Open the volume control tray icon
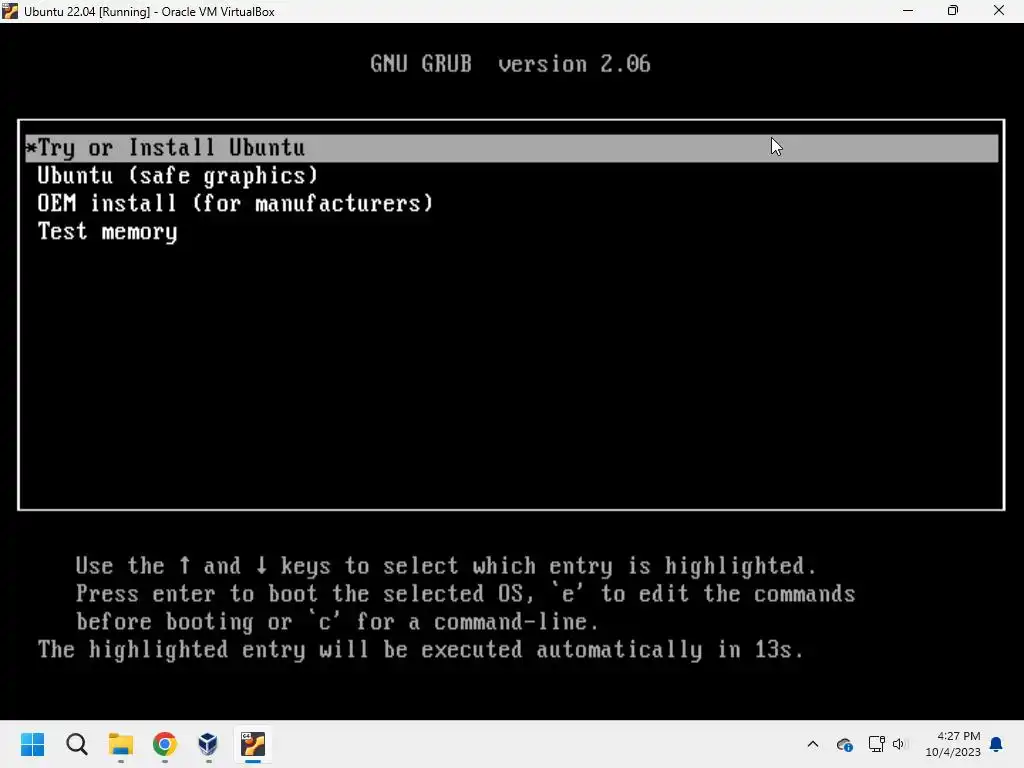Viewport: 1024px width, 768px height. tap(899, 744)
